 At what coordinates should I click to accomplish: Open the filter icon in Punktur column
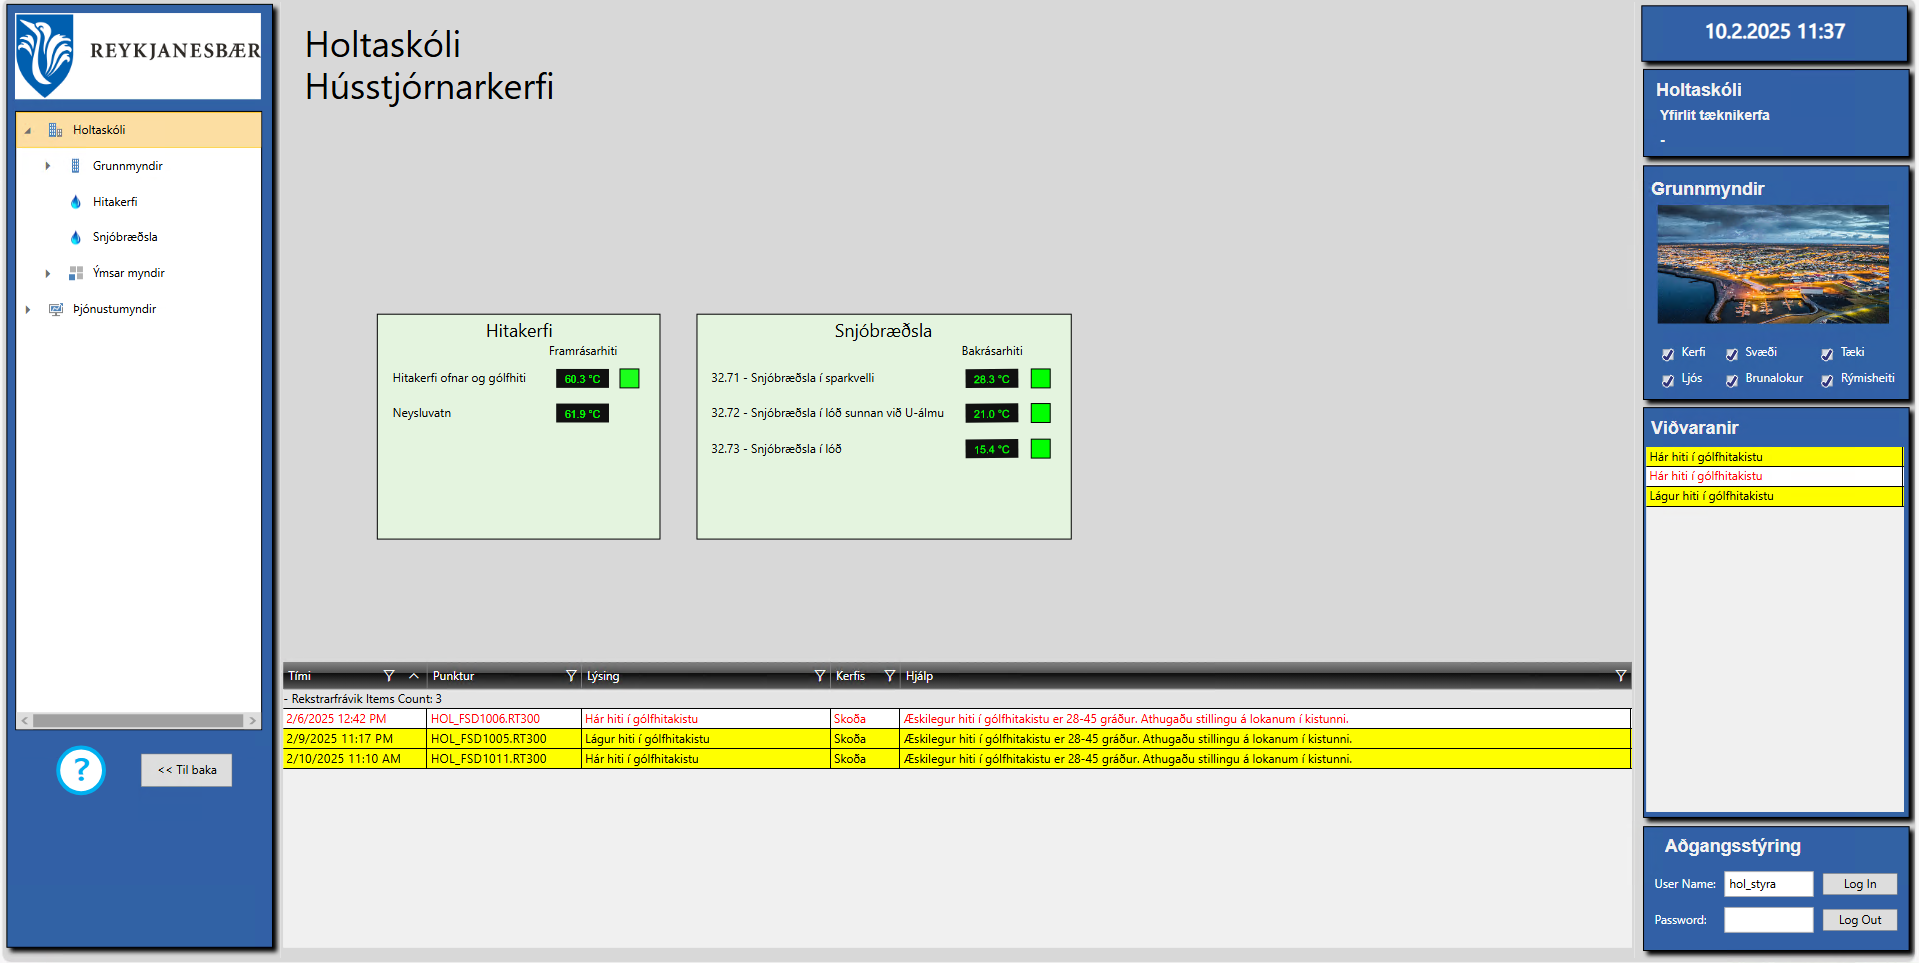(x=571, y=676)
